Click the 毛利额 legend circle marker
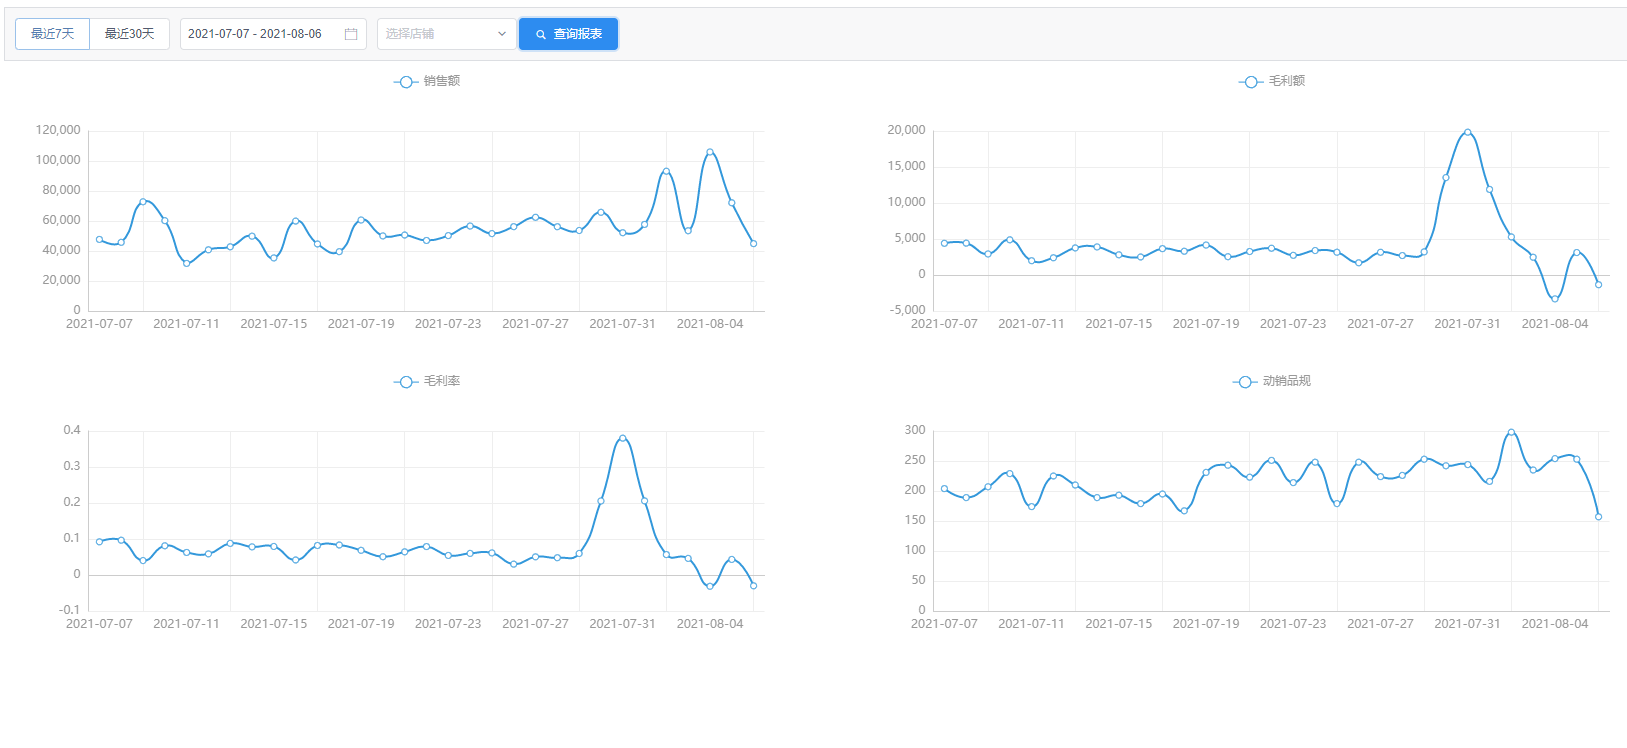The height and width of the screenshot is (748, 1627). point(1251,82)
